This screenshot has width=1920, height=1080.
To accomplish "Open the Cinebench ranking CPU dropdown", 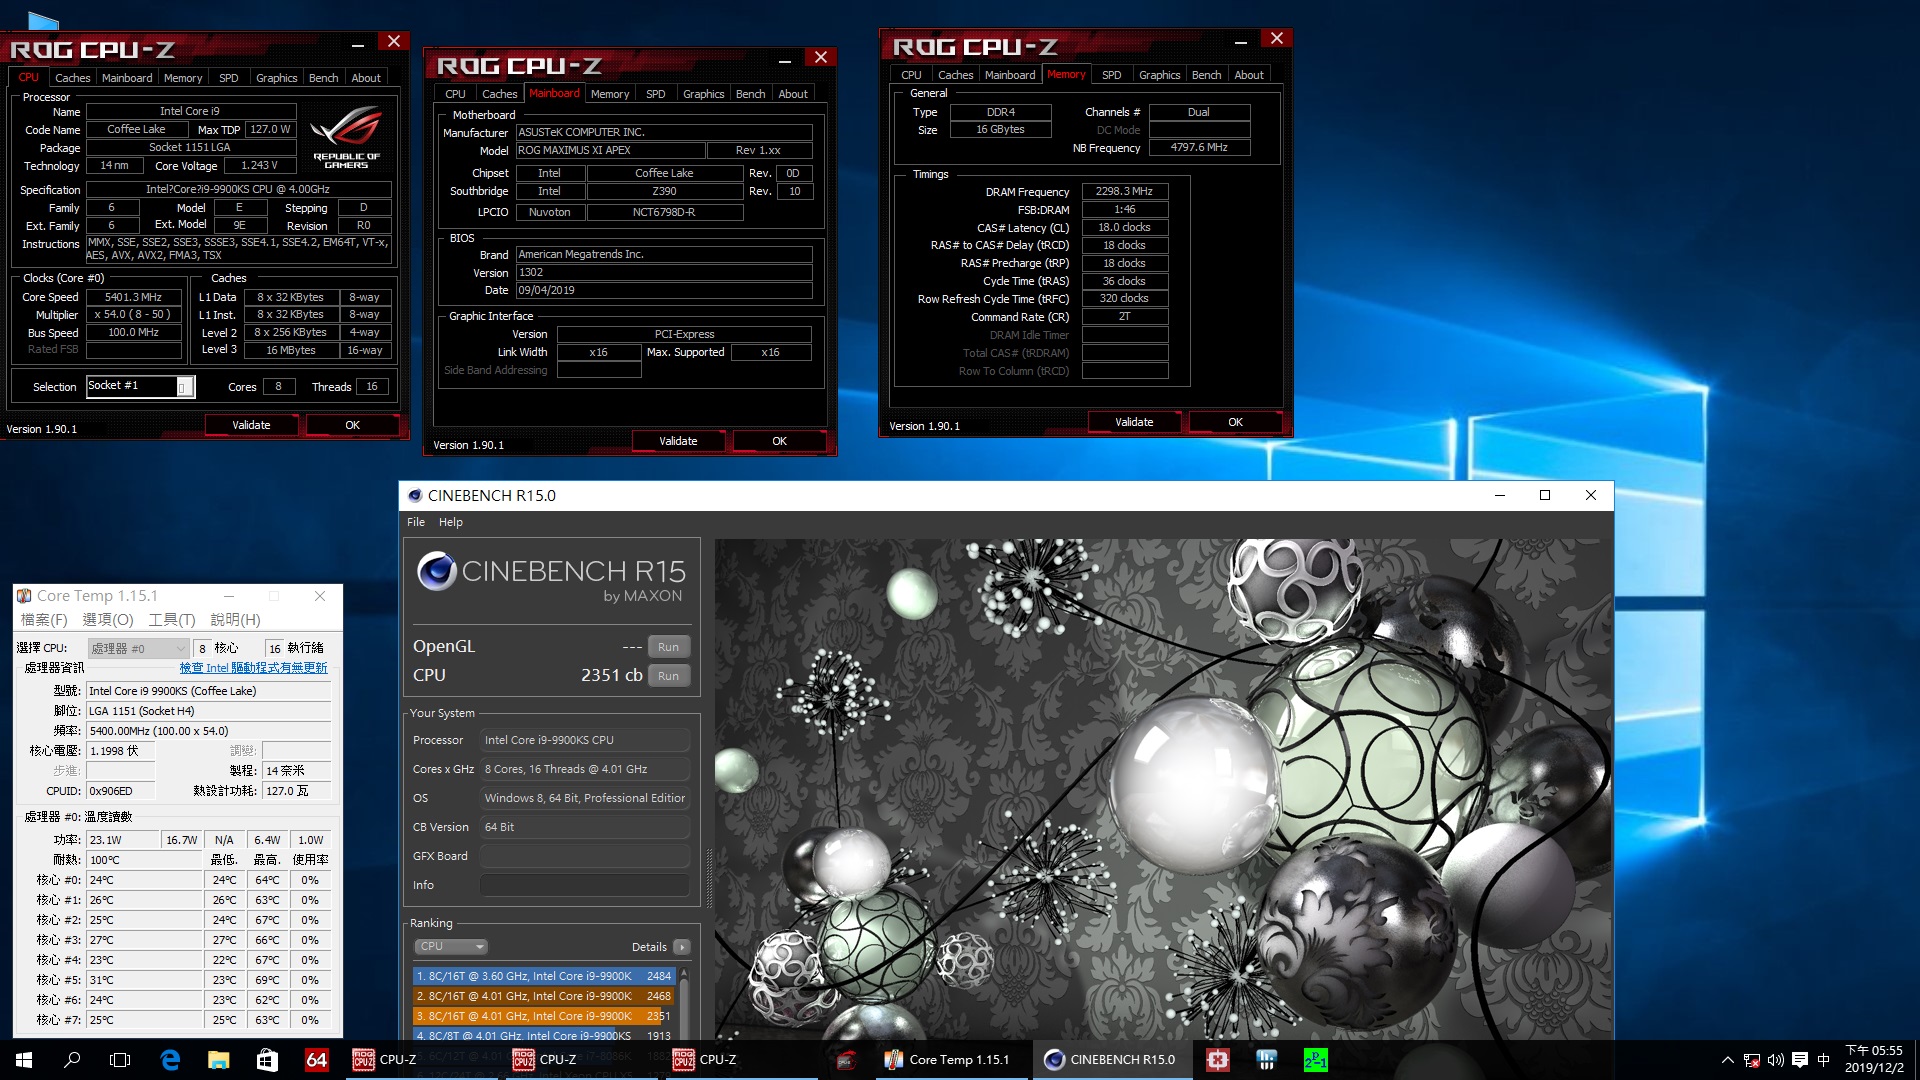I will coord(451,946).
